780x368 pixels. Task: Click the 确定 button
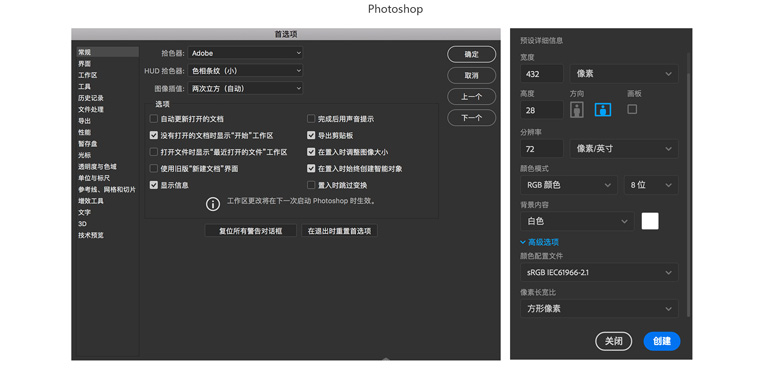point(472,54)
